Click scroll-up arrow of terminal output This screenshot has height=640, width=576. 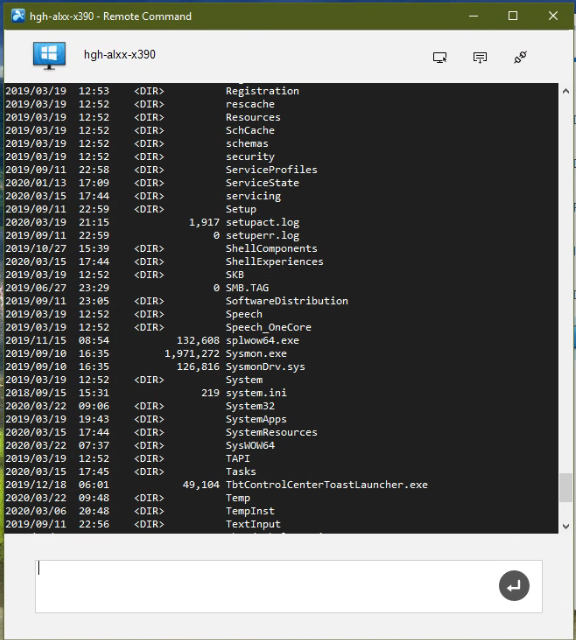[565, 91]
